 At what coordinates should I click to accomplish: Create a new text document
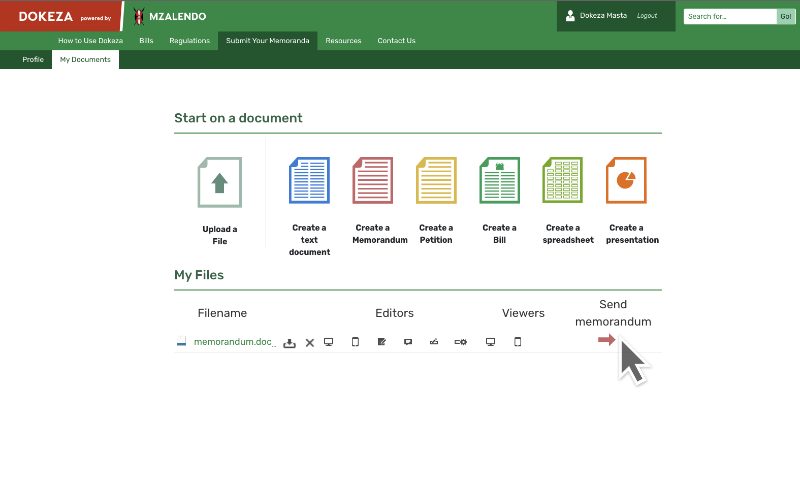point(309,181)
